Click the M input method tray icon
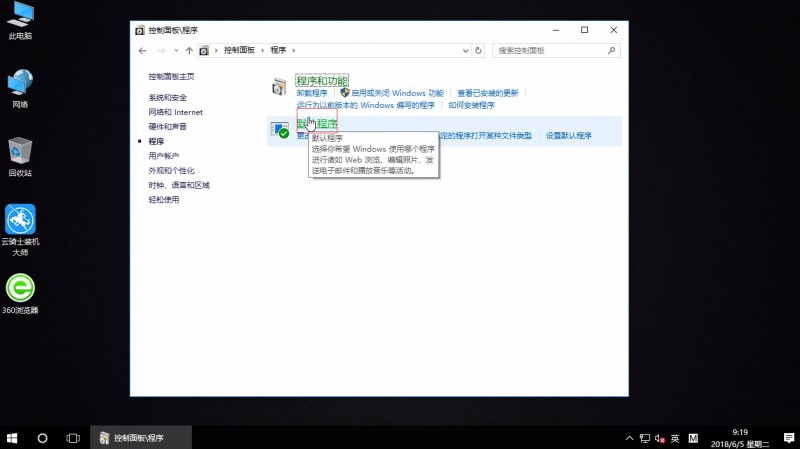The height and width of the screenshot is (449, 800). tap(693, 438)
